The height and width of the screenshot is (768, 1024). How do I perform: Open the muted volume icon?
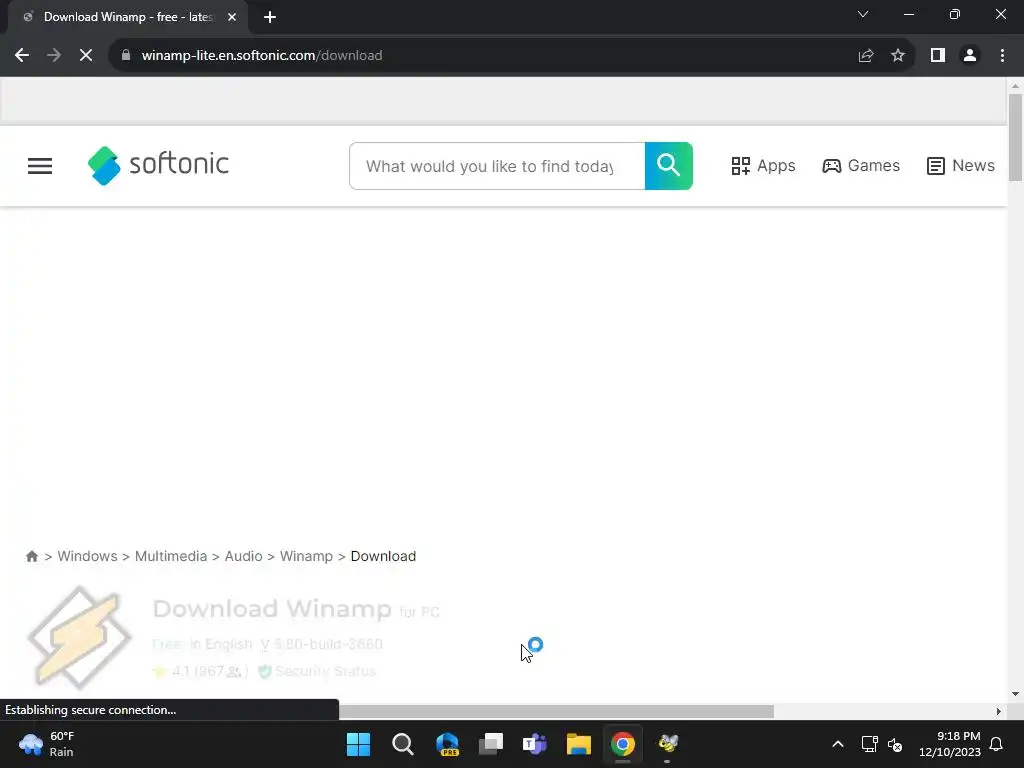(895, 744)
